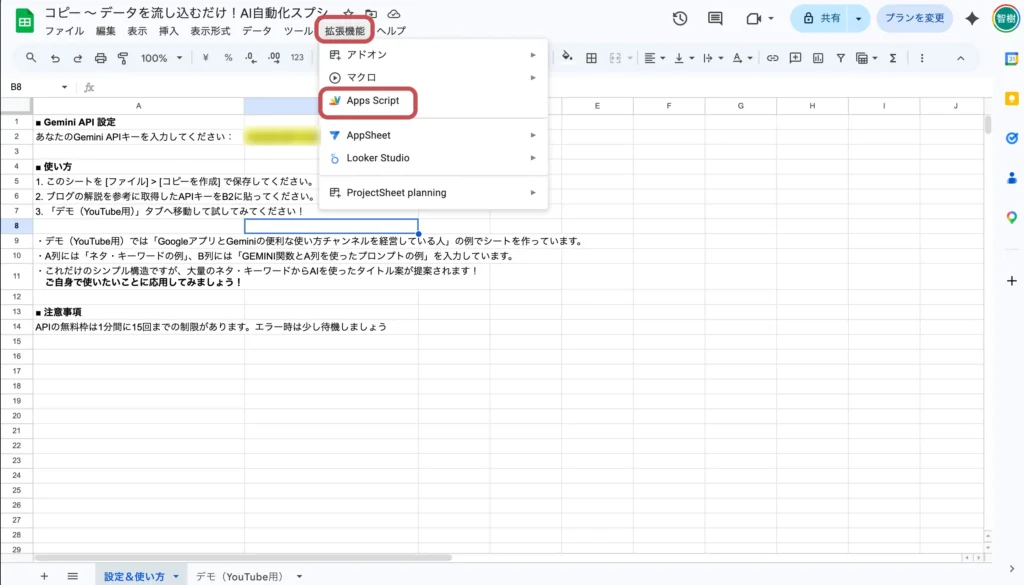Select the paint format tool
Image resolution: width=1024 pixels, height=585 pixels.
pos(123,58)
